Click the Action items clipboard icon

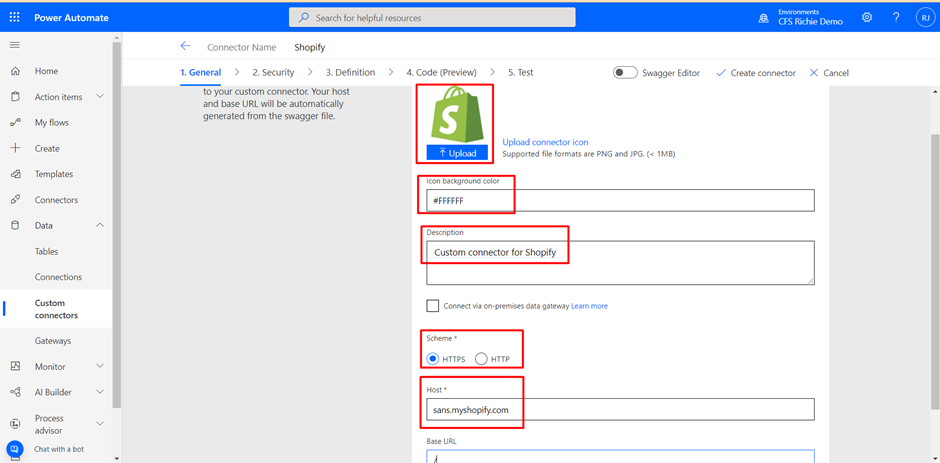16,97
